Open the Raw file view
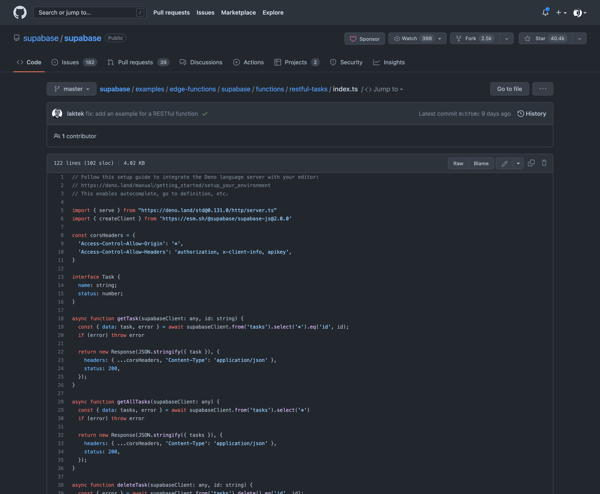Image resolution: width=600 pixels, height=494 pixels. 458,163
